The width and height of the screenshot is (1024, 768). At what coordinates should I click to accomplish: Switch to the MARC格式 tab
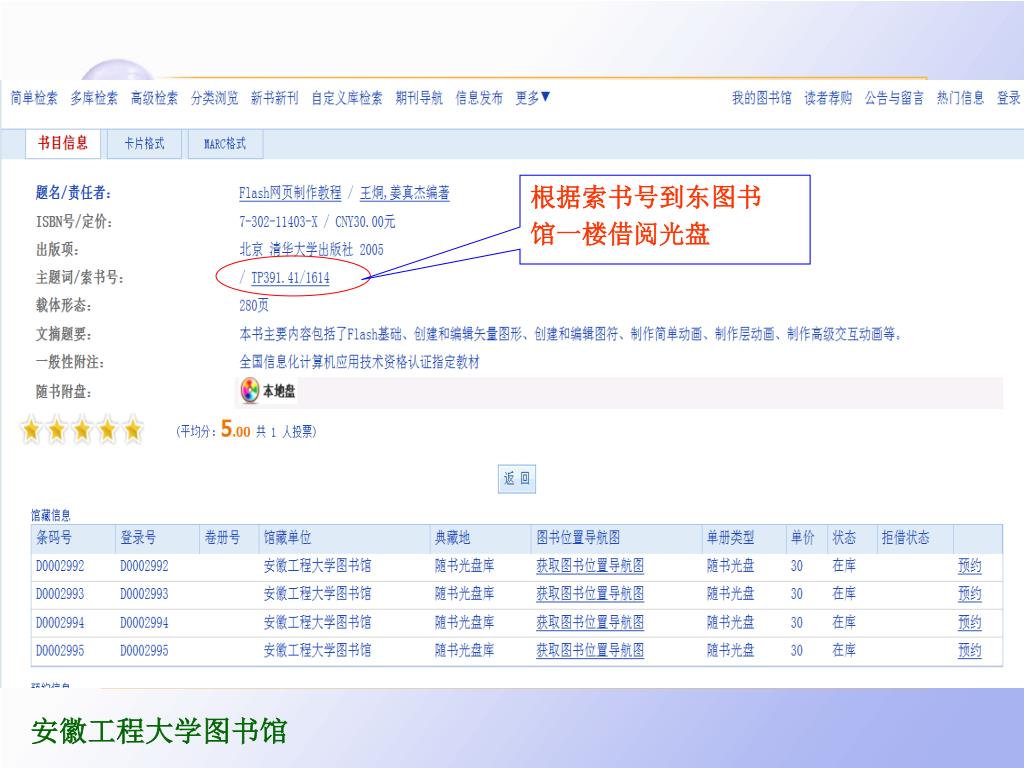tap(225, 144)
